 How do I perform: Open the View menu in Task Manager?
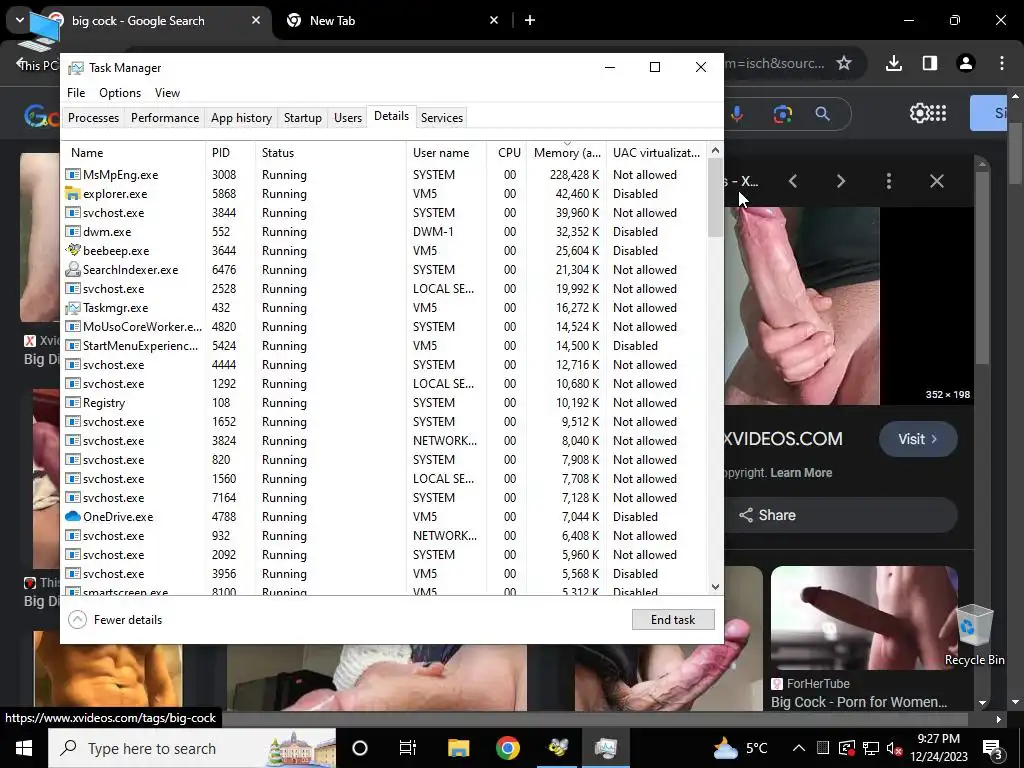point(167,93)
